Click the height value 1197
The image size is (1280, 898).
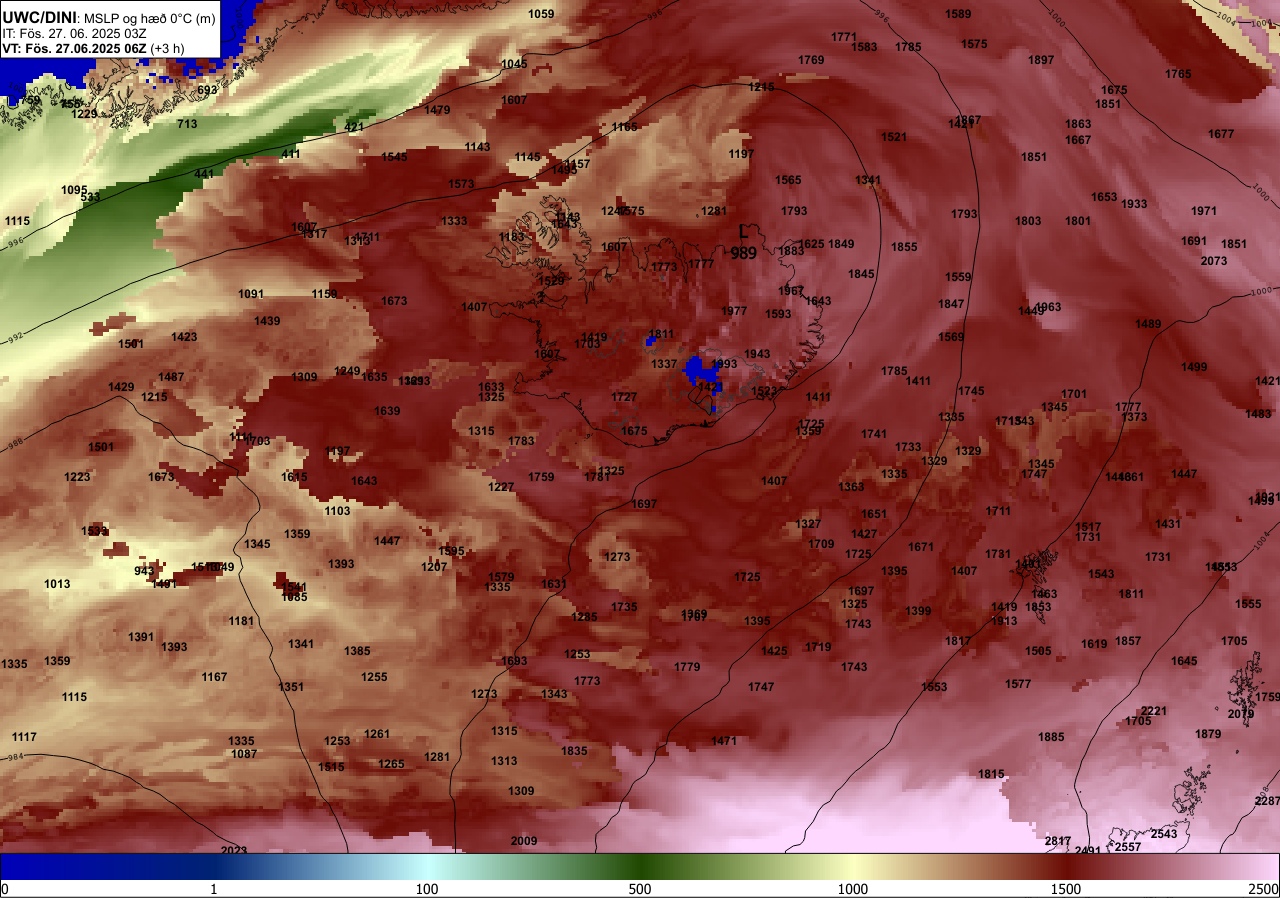pos(741,154)
